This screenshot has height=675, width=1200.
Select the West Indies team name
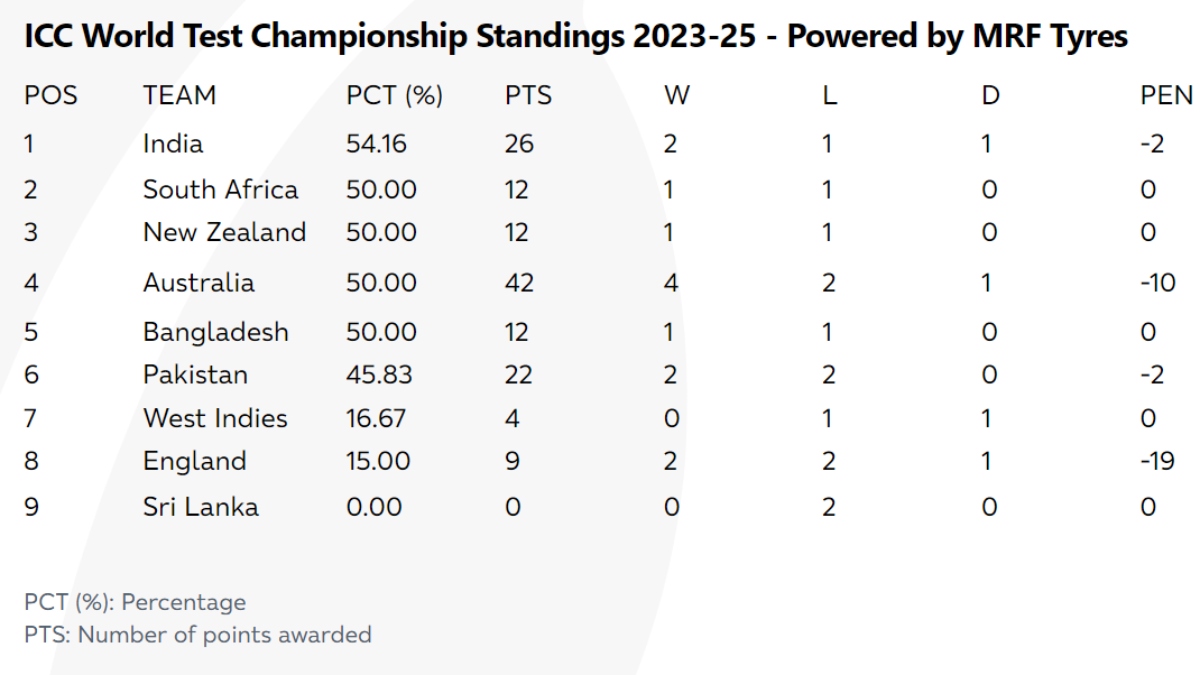pyautogui.click(x=215, y=418)
